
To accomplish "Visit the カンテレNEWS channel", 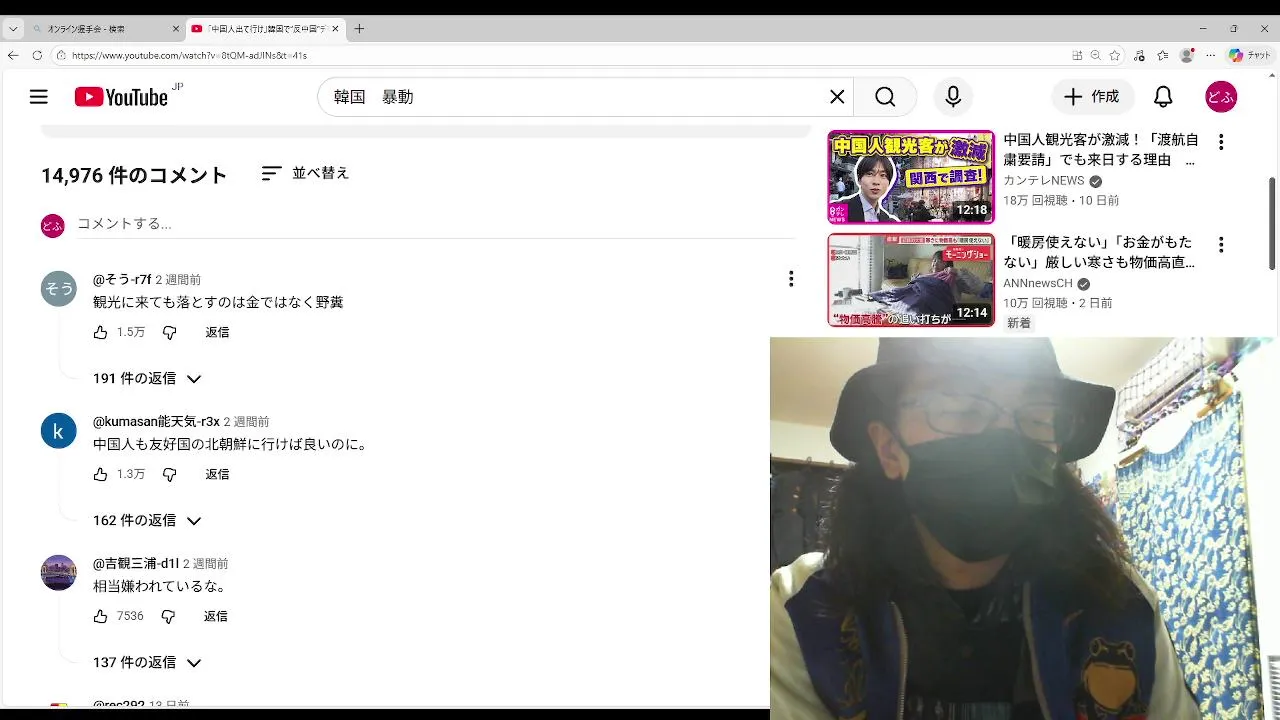I will (x=1044, y=181).
